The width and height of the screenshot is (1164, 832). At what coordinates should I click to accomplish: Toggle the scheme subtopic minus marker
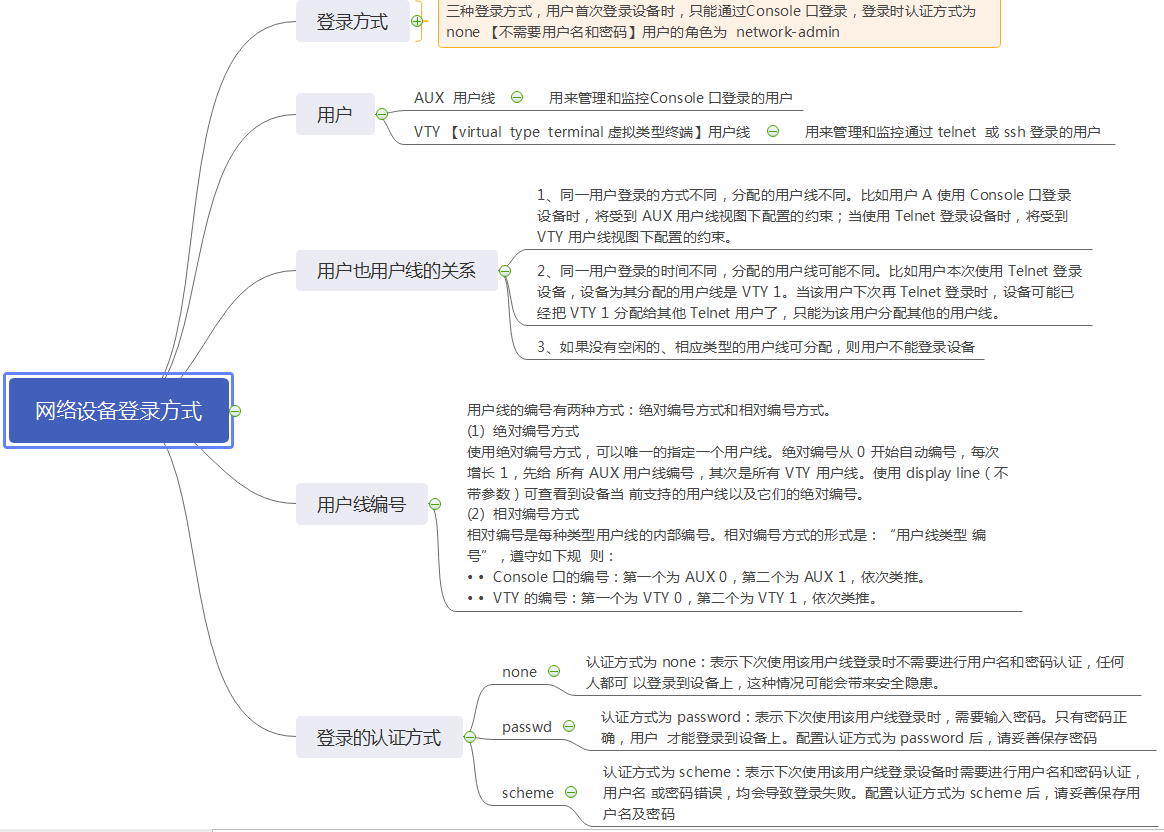point(571,791)
